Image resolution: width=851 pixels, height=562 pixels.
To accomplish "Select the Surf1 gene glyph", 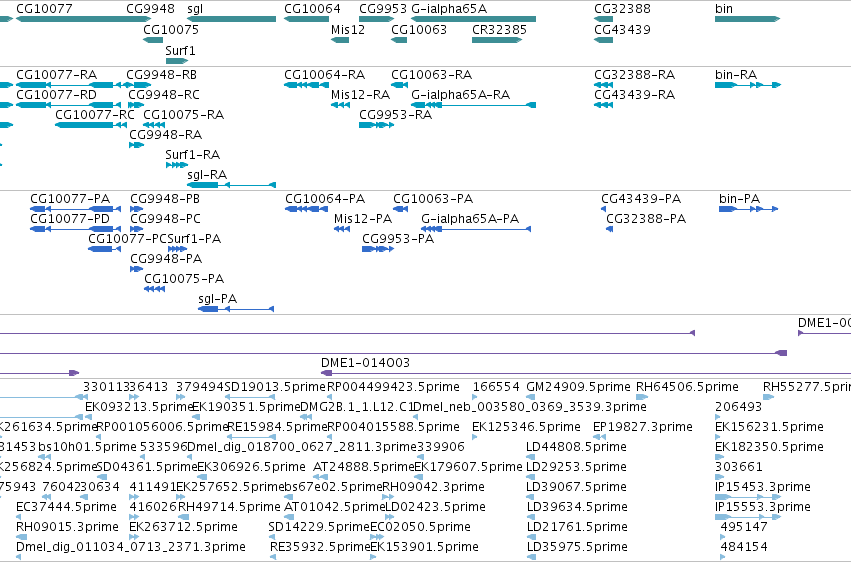I will (x=176, y=61).
